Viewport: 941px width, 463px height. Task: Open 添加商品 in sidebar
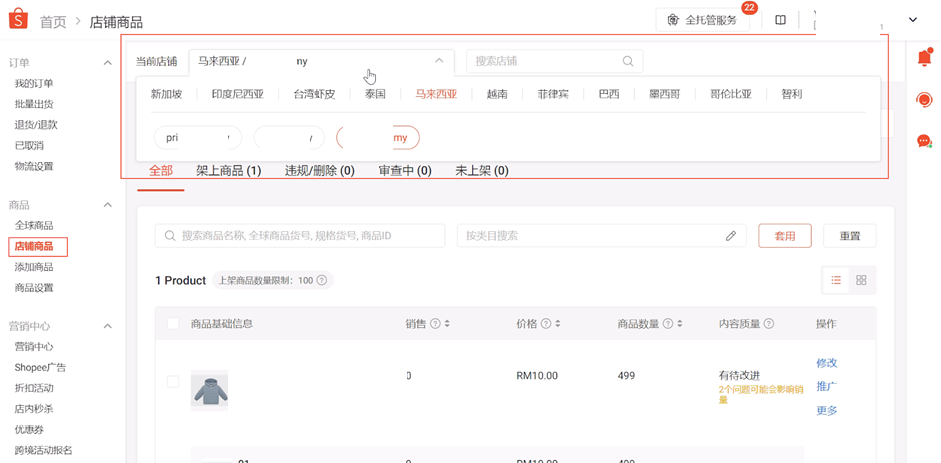(34, 267)
